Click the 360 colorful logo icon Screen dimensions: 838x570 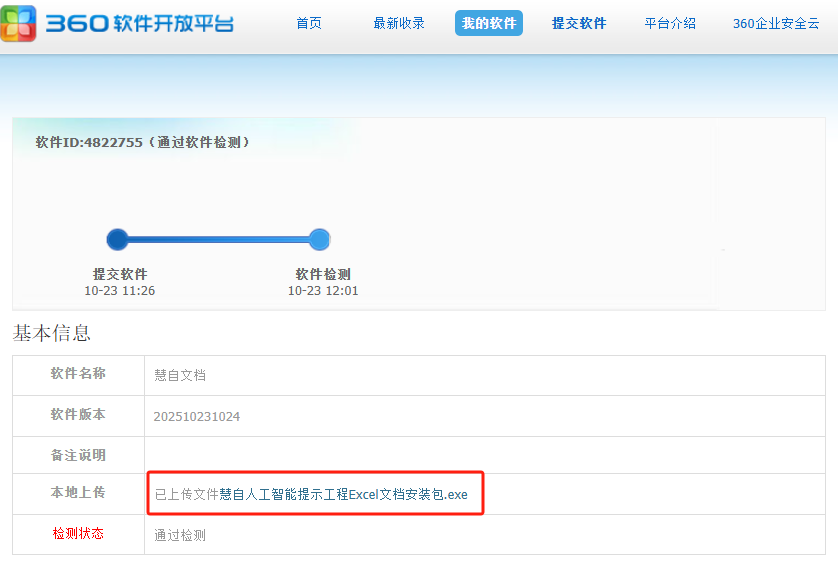pos(20,23)
